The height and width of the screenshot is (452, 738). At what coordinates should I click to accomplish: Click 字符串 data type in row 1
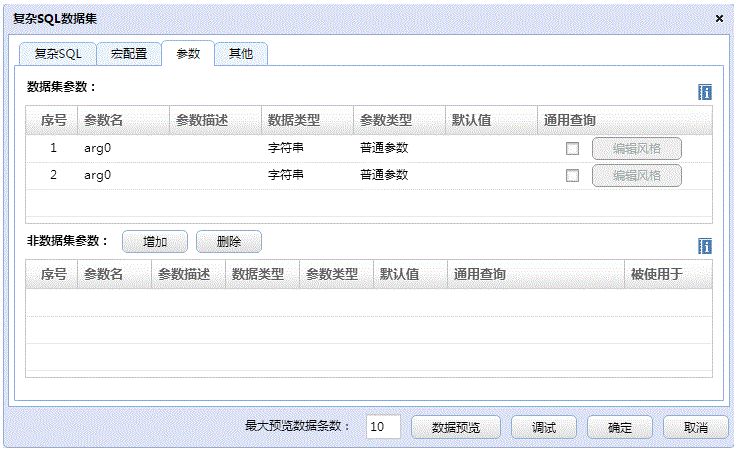(286, 148)
